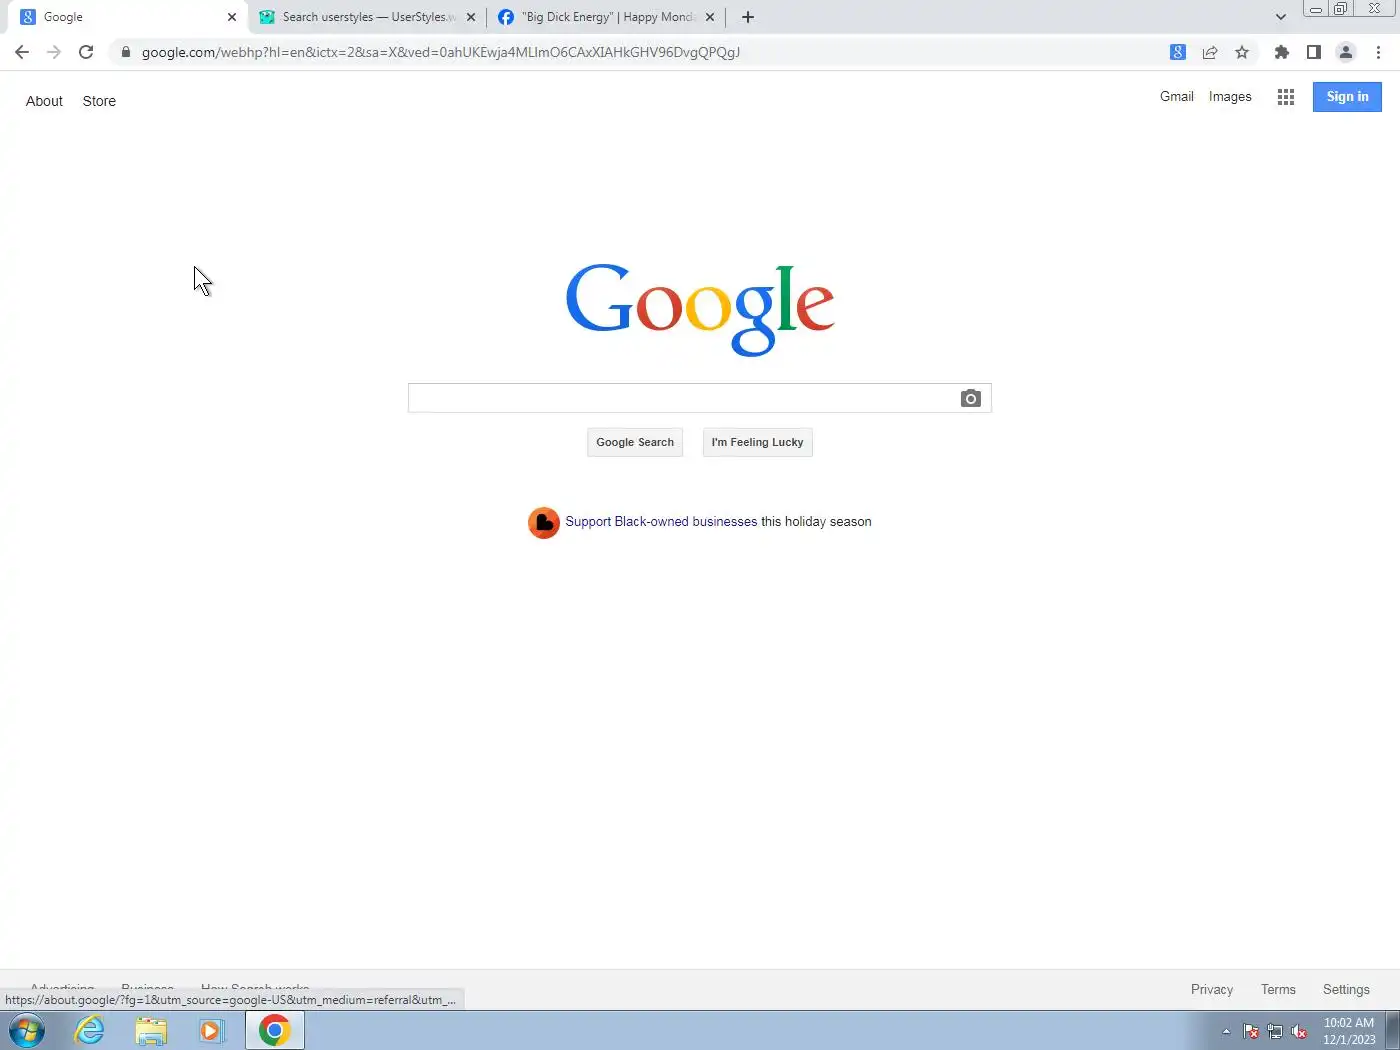Show hidden system tray icons
The width and height of the screenshot is (1400, 1050).
click(1226, 1031)
